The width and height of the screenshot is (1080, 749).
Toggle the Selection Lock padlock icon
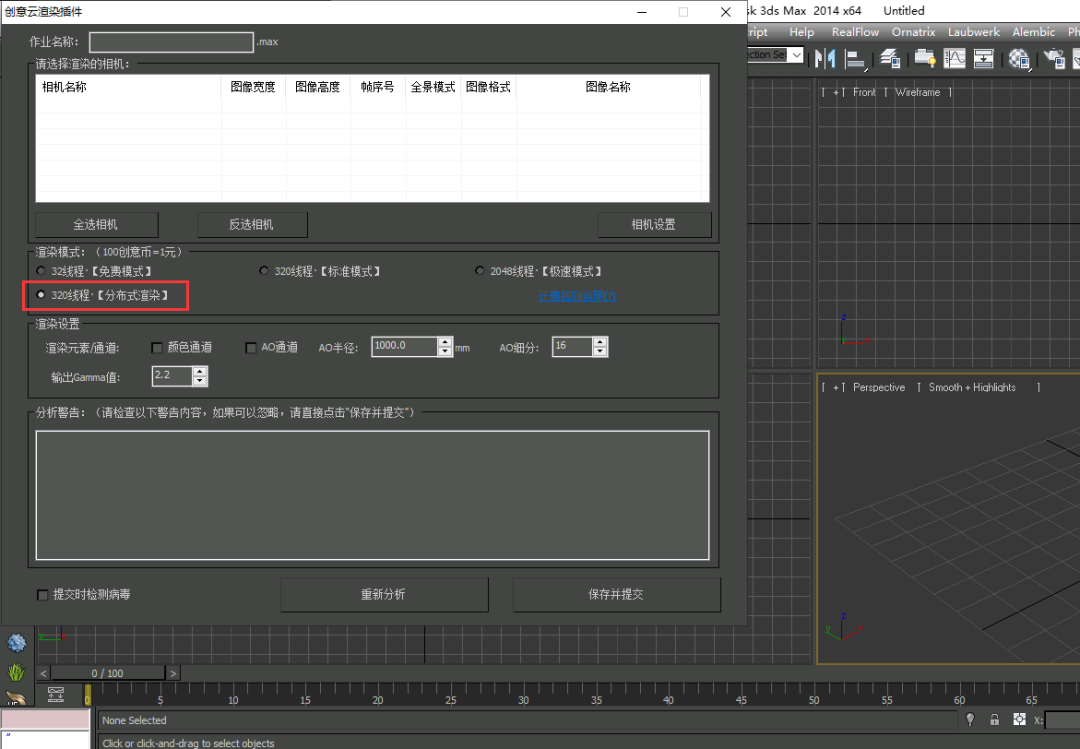[x=994, y=720]
